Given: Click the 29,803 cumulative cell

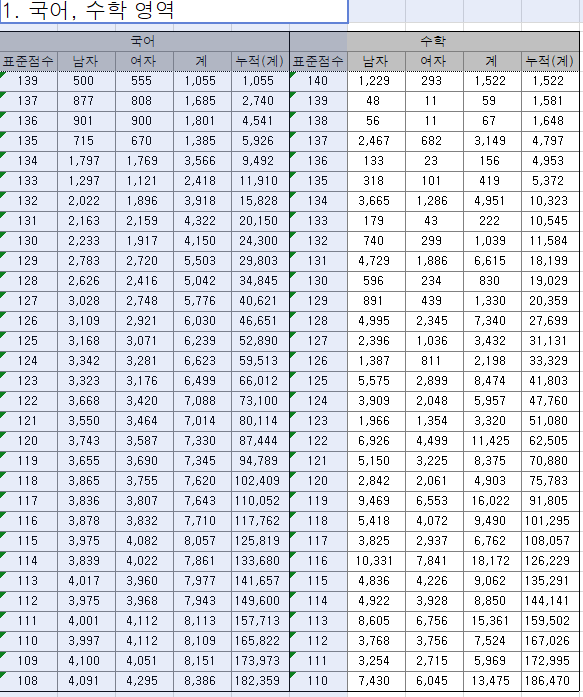Looking at the screenshot, I should [x=260, y=261].
